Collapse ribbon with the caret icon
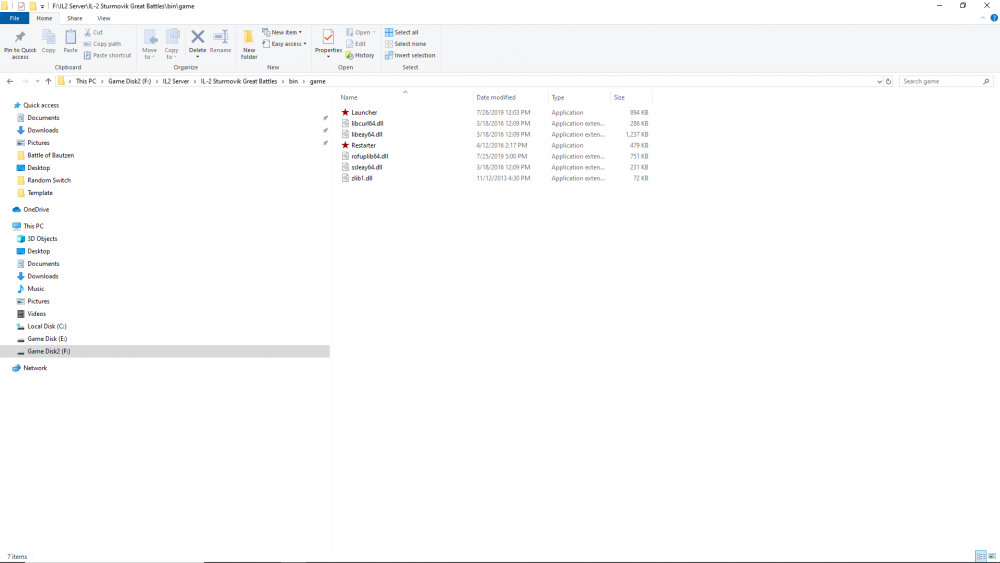This screenshot has width=1000, height=563. [x=982, y=18]
